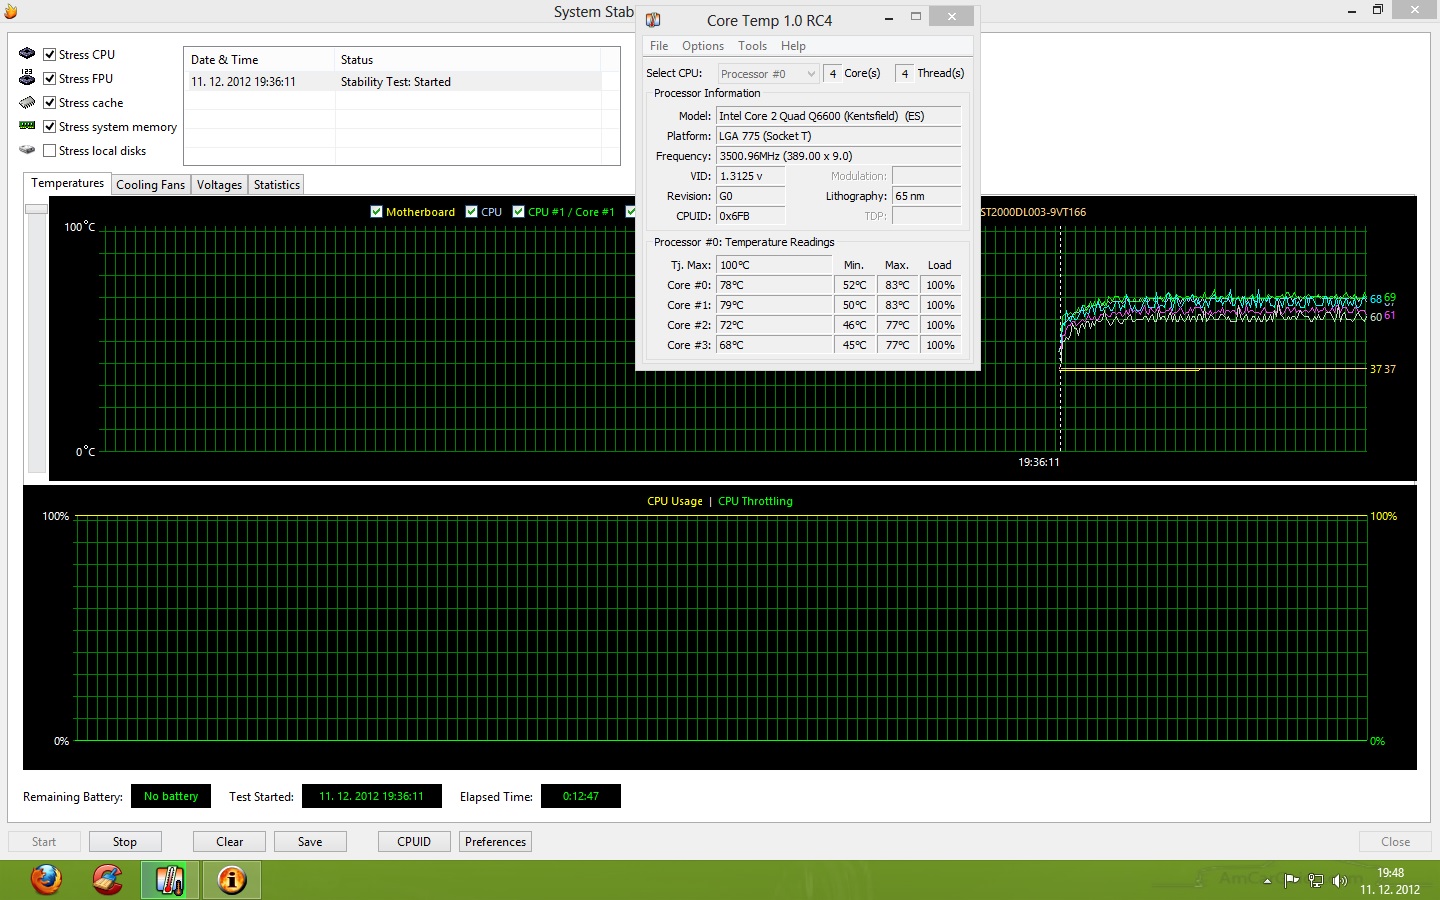Switch to the AIDA64 info taskbar icon

(x=232, y=880)
